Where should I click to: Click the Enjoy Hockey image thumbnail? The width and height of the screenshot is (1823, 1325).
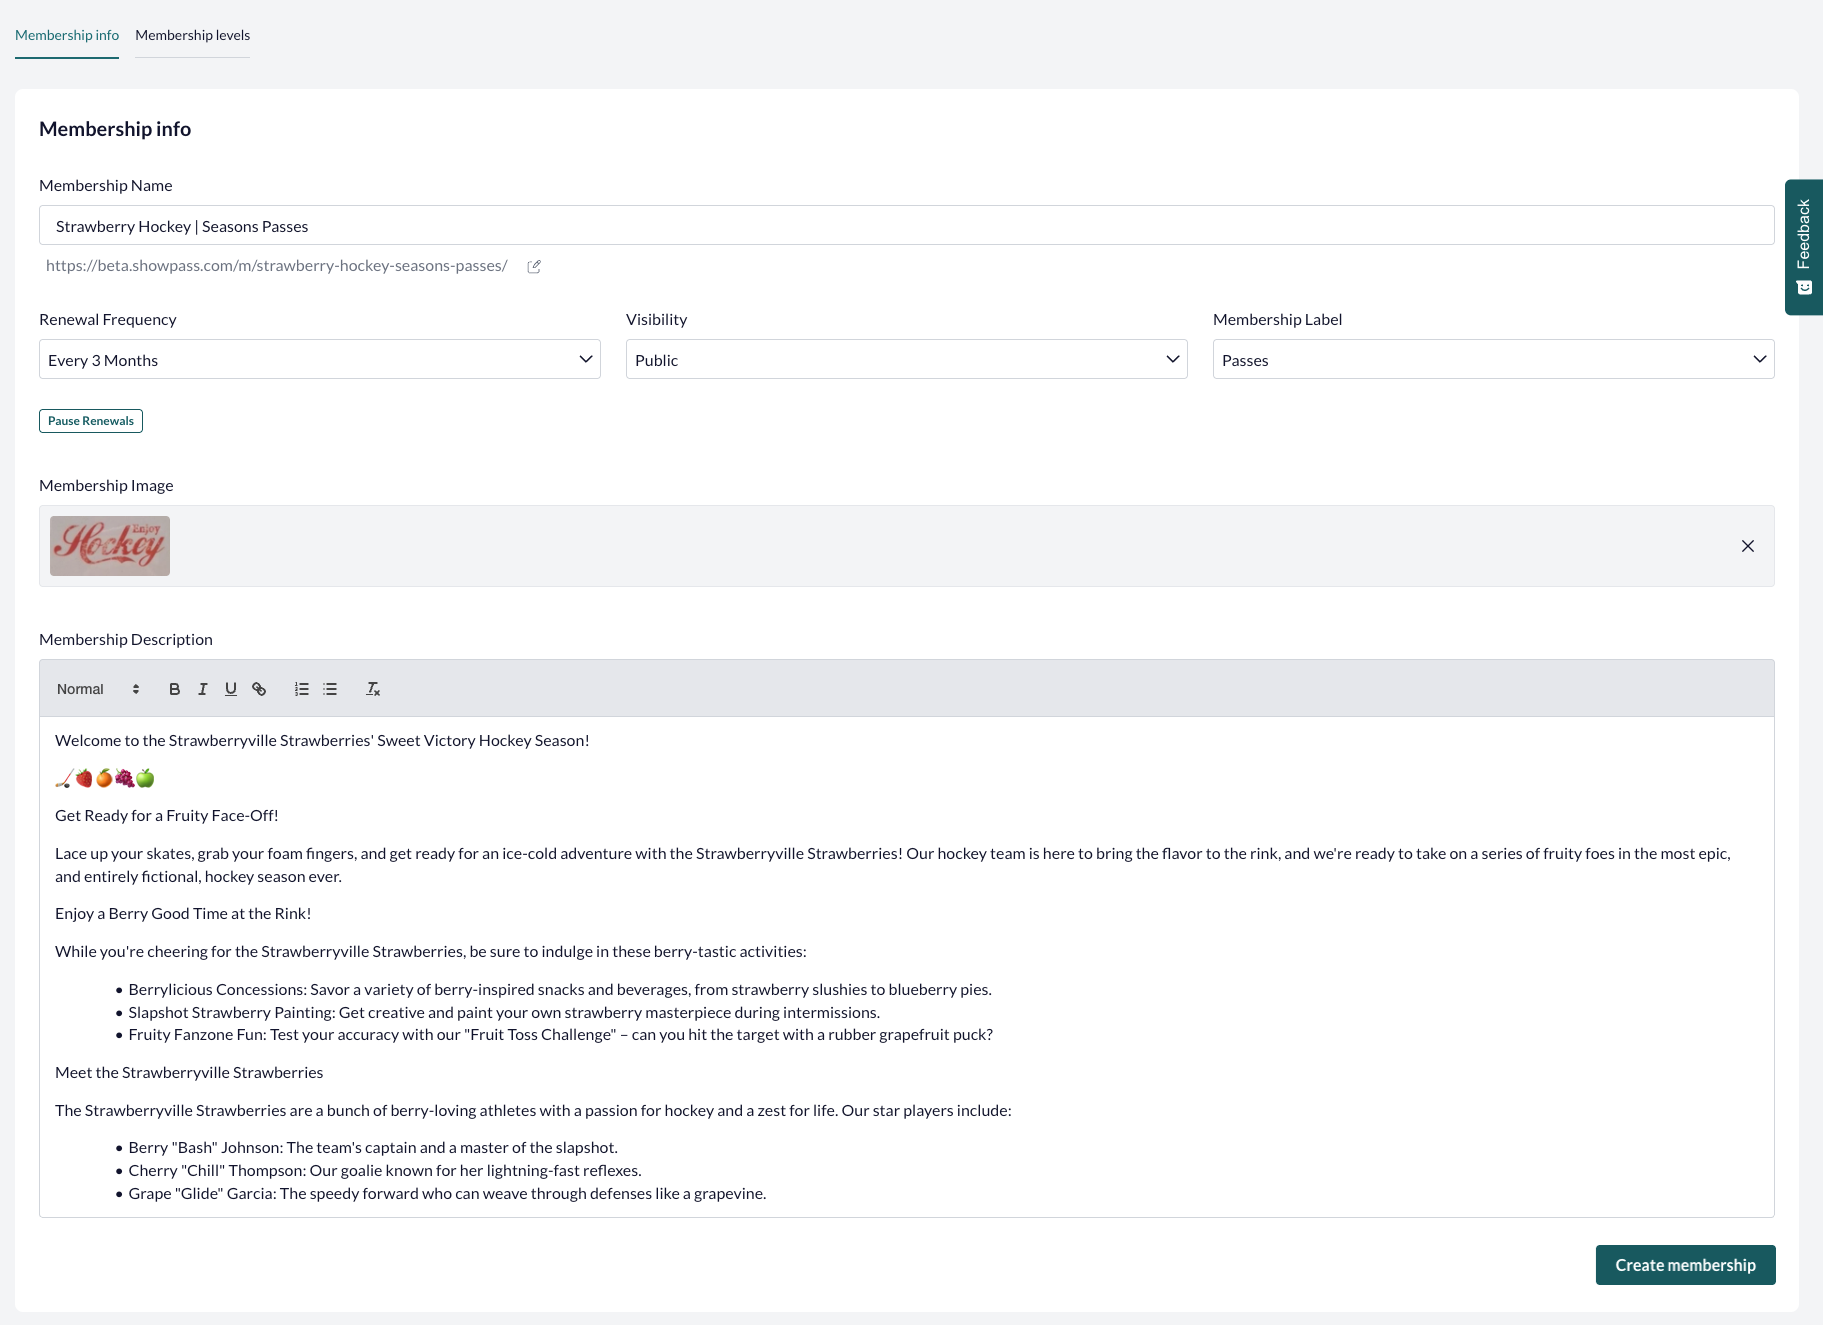coord(109,545)
